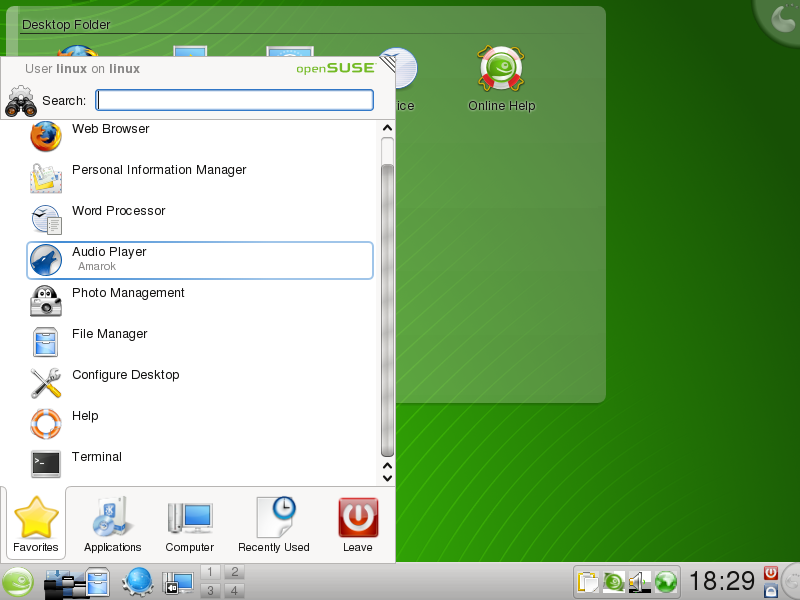The image size is (800, 600).
Task: Switch to virtual desktop 3
Action: coord(210,591)
